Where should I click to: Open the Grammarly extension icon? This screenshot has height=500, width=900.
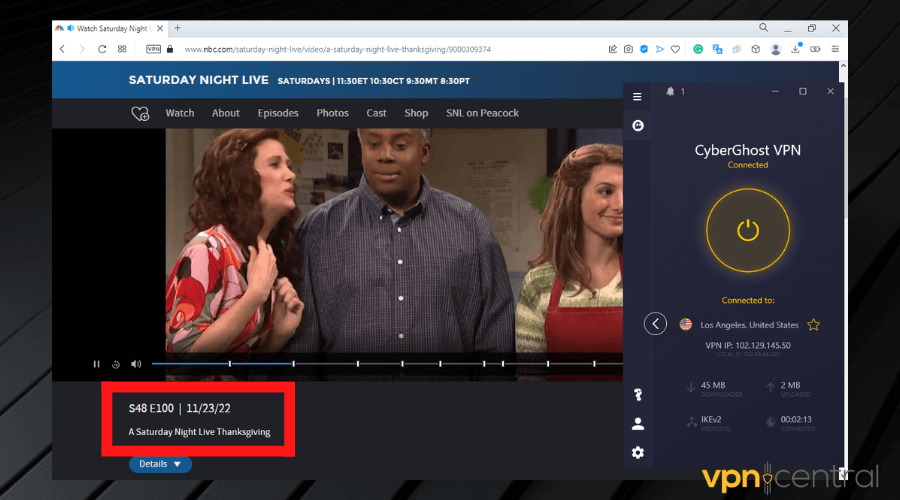(698, 49)
